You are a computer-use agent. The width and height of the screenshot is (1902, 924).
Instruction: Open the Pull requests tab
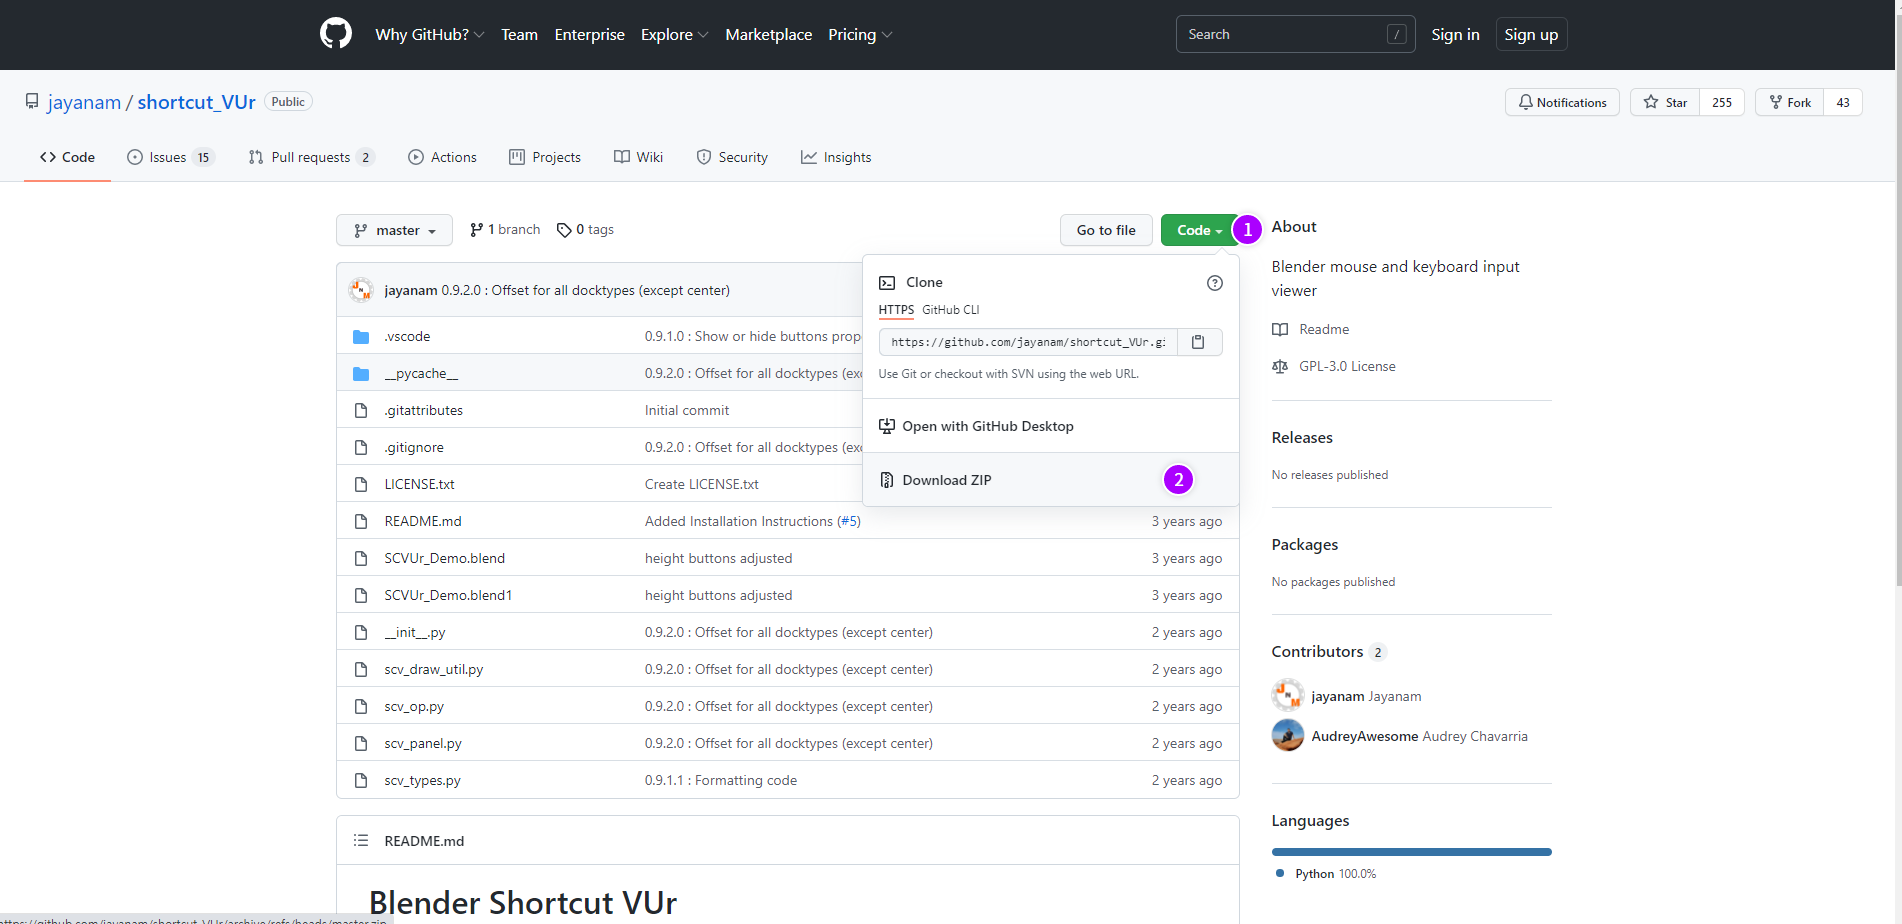tap(311, 157)
